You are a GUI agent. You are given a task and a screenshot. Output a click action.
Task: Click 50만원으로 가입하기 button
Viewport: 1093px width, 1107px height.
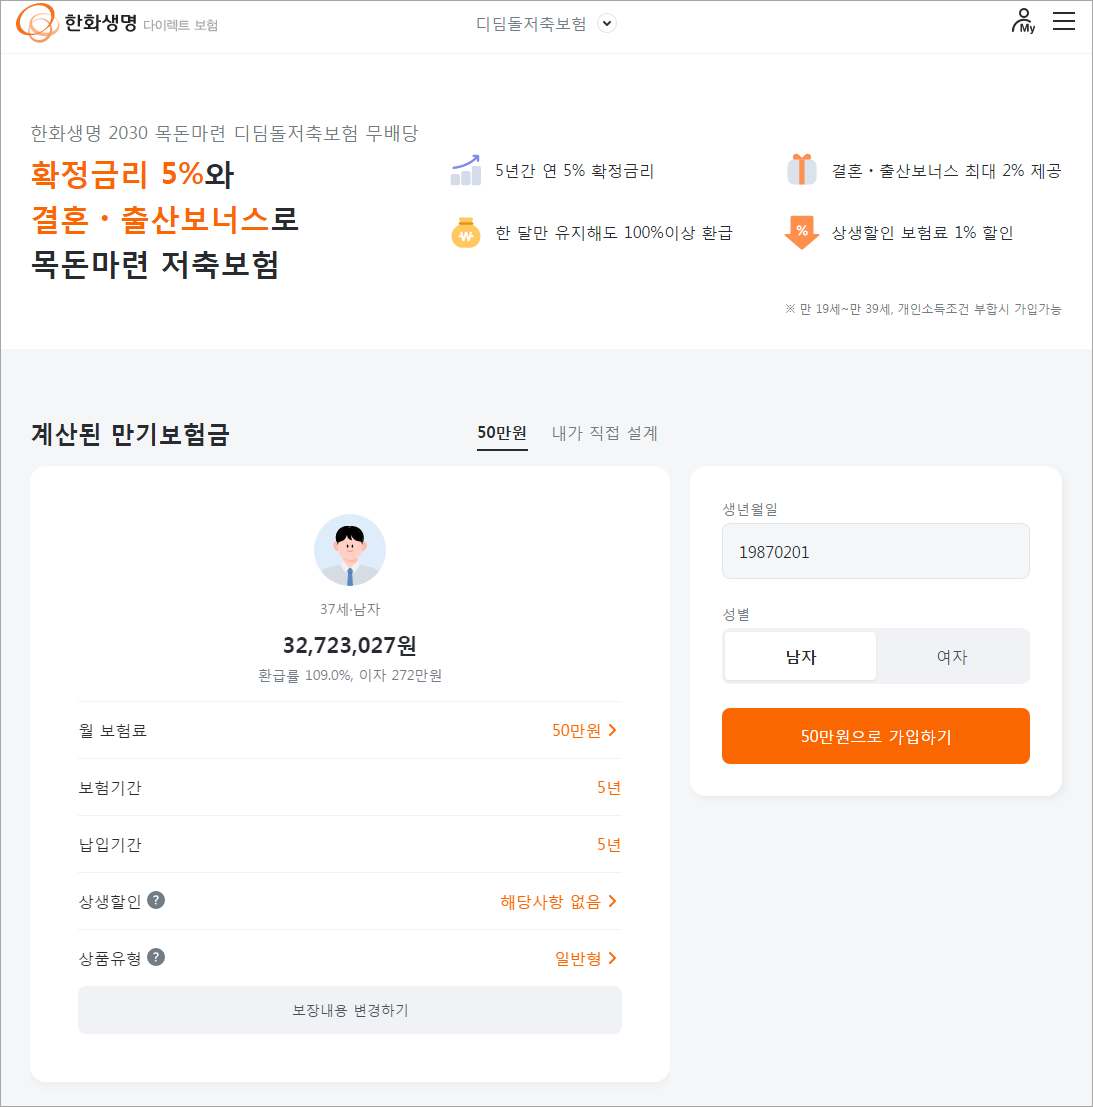(875, 736)
